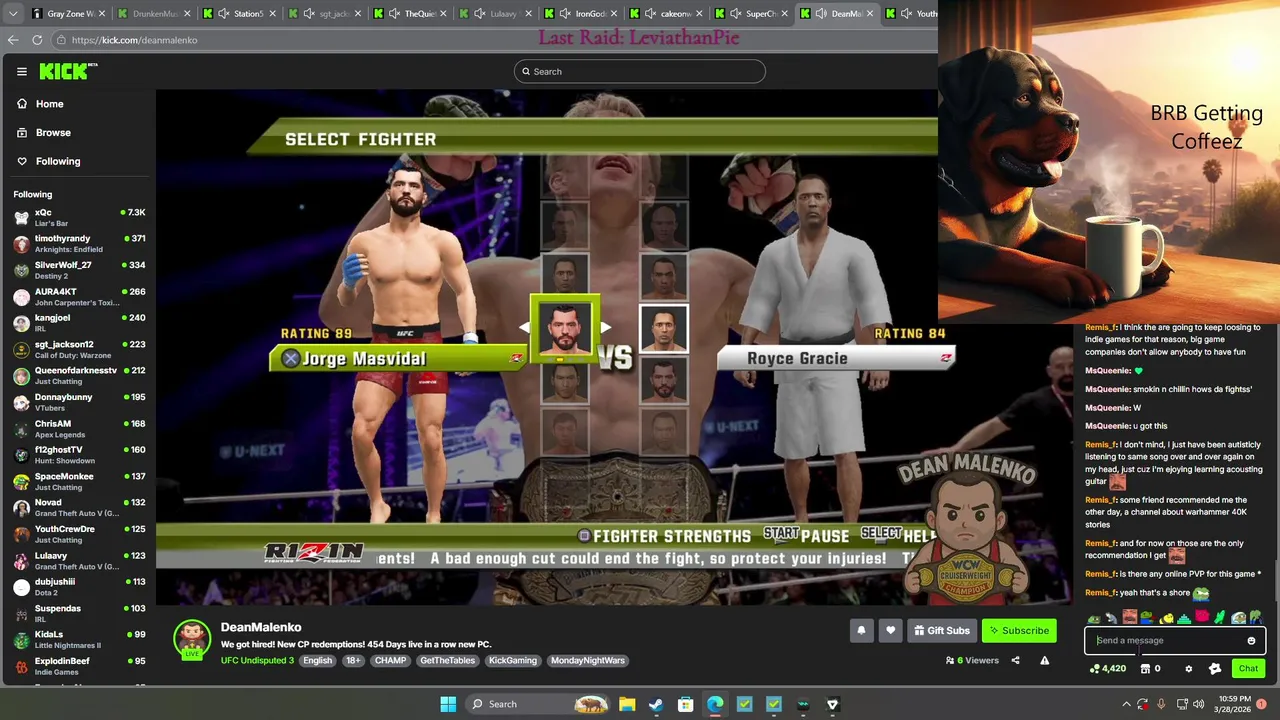Click the KickGaming tag

512,660
